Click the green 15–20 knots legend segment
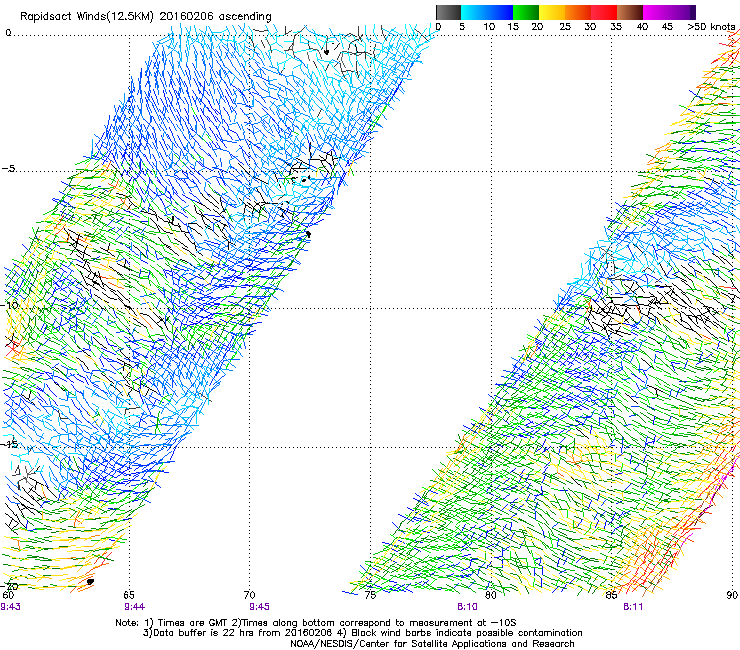The image size is (740, 650). (526, 12)
